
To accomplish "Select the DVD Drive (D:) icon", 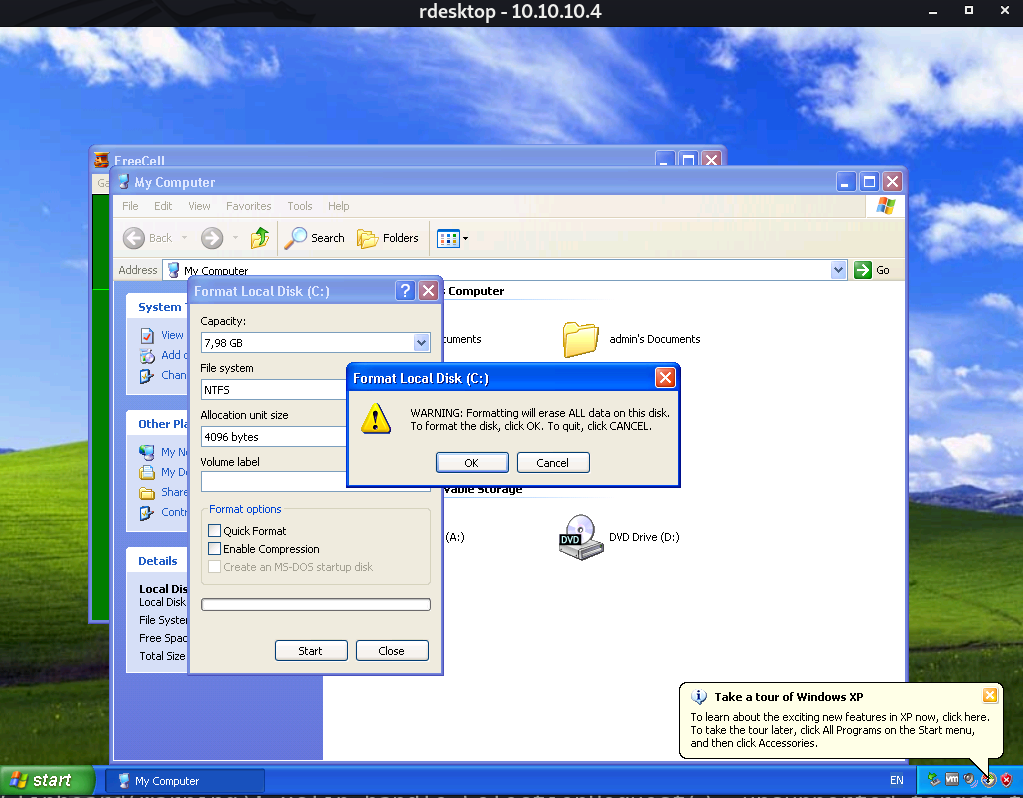I will click(x=581, y=537).
